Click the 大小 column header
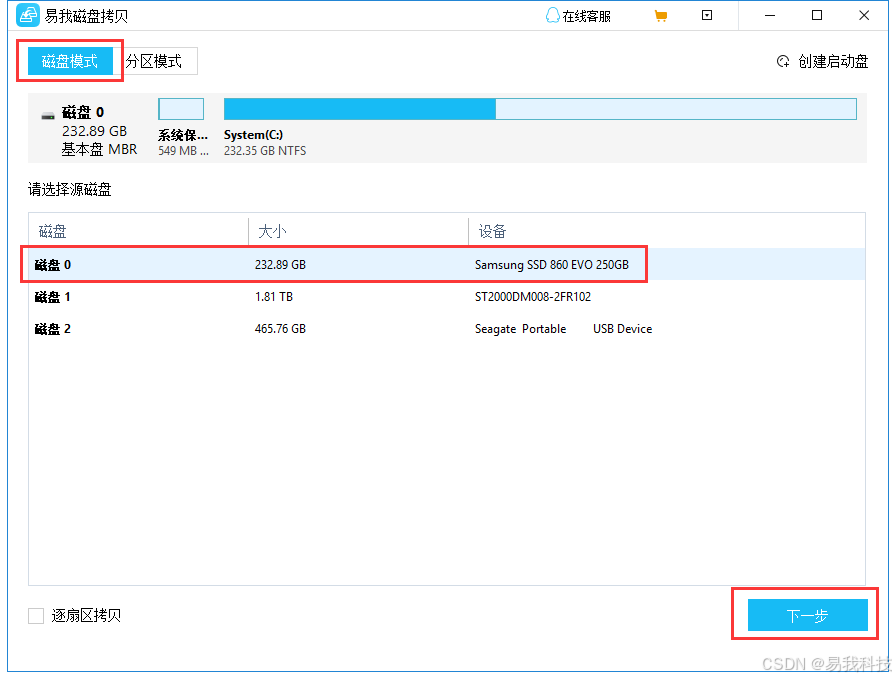The height and width of the screenshot is (679, 896). pos(358,231)
